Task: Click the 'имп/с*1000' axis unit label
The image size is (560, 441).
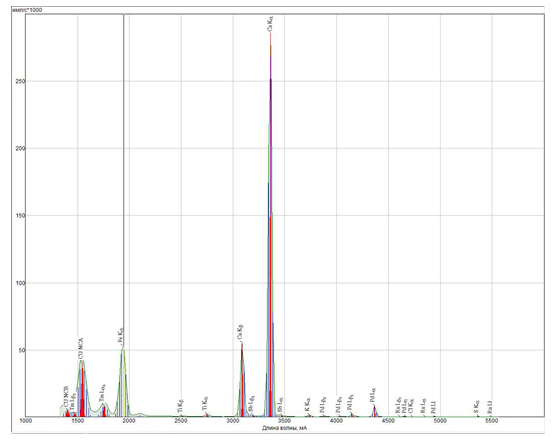Action: pos(27,10)
